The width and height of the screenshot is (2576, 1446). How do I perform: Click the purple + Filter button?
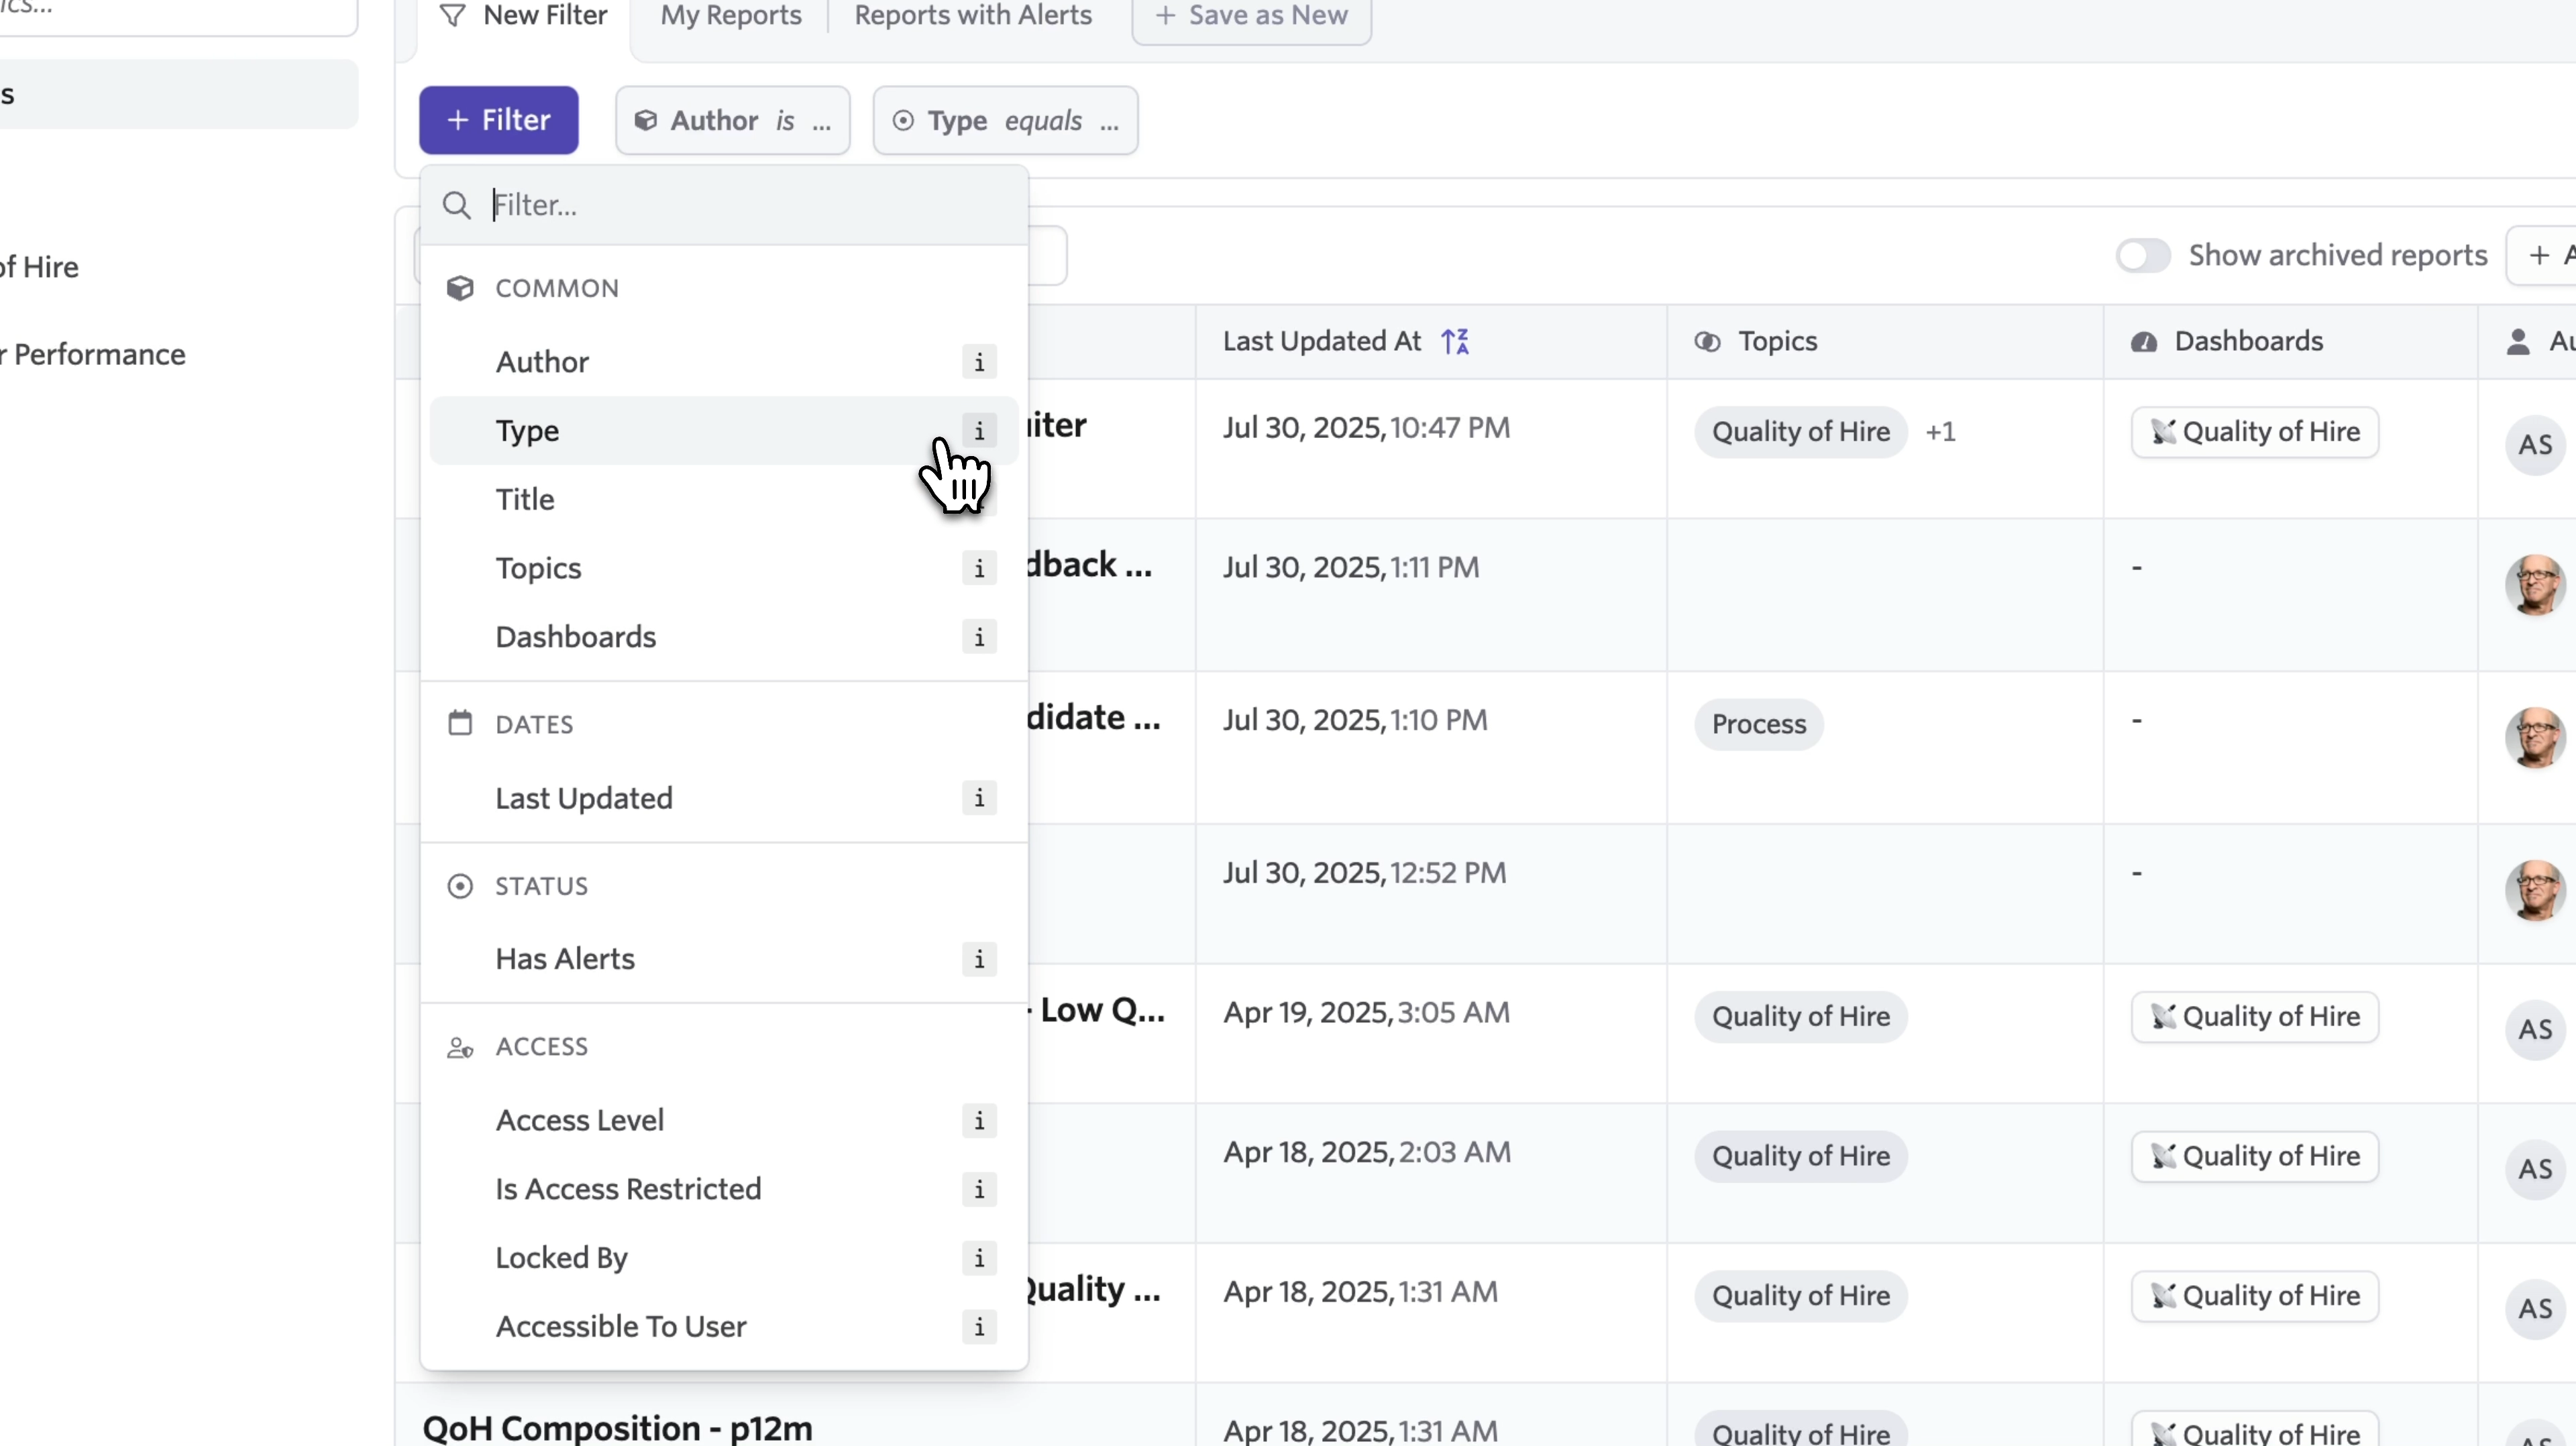point(499,121)
